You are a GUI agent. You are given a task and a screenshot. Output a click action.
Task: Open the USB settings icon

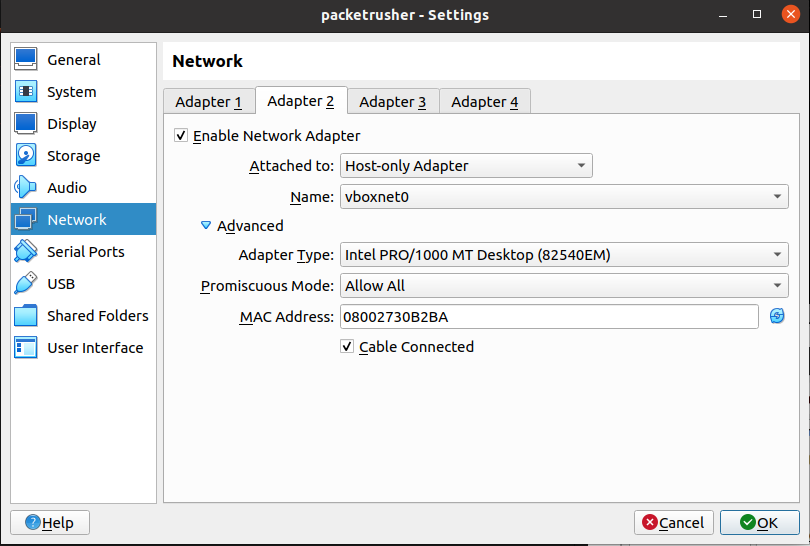[26, 284]
